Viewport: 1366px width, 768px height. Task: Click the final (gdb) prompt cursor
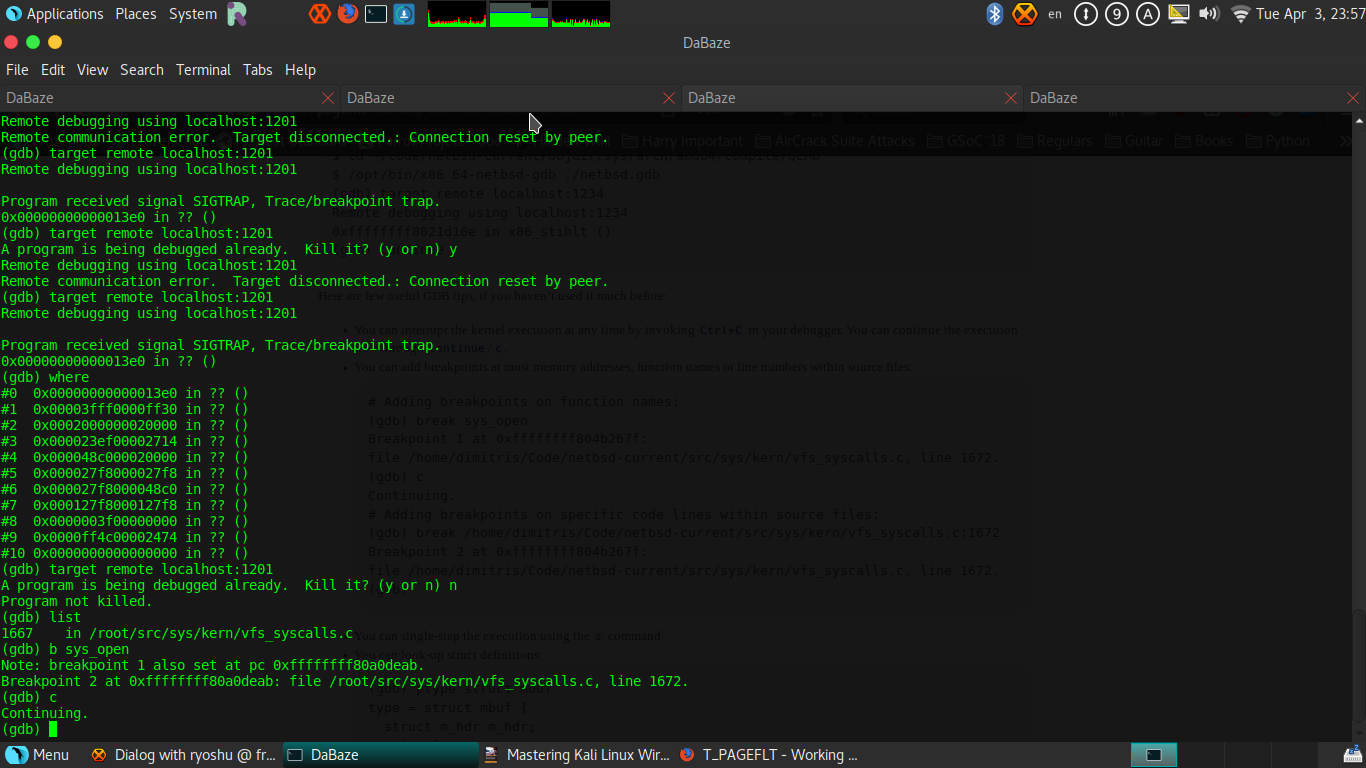coord(53,729)
